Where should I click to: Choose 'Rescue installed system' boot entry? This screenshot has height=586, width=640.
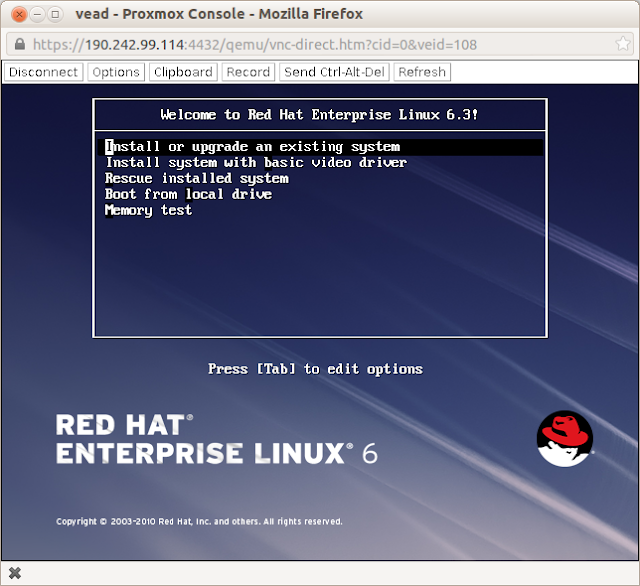click(x=197, y=179)
